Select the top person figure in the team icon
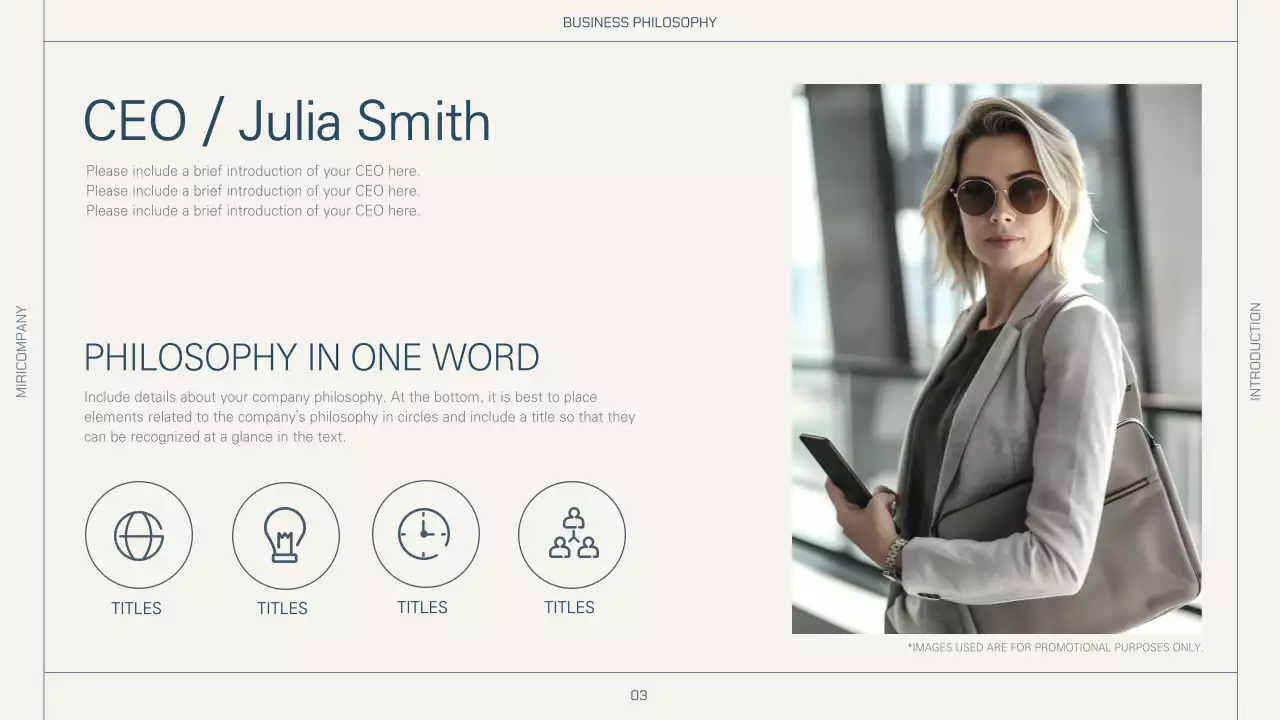 click(x=573, y=518)
